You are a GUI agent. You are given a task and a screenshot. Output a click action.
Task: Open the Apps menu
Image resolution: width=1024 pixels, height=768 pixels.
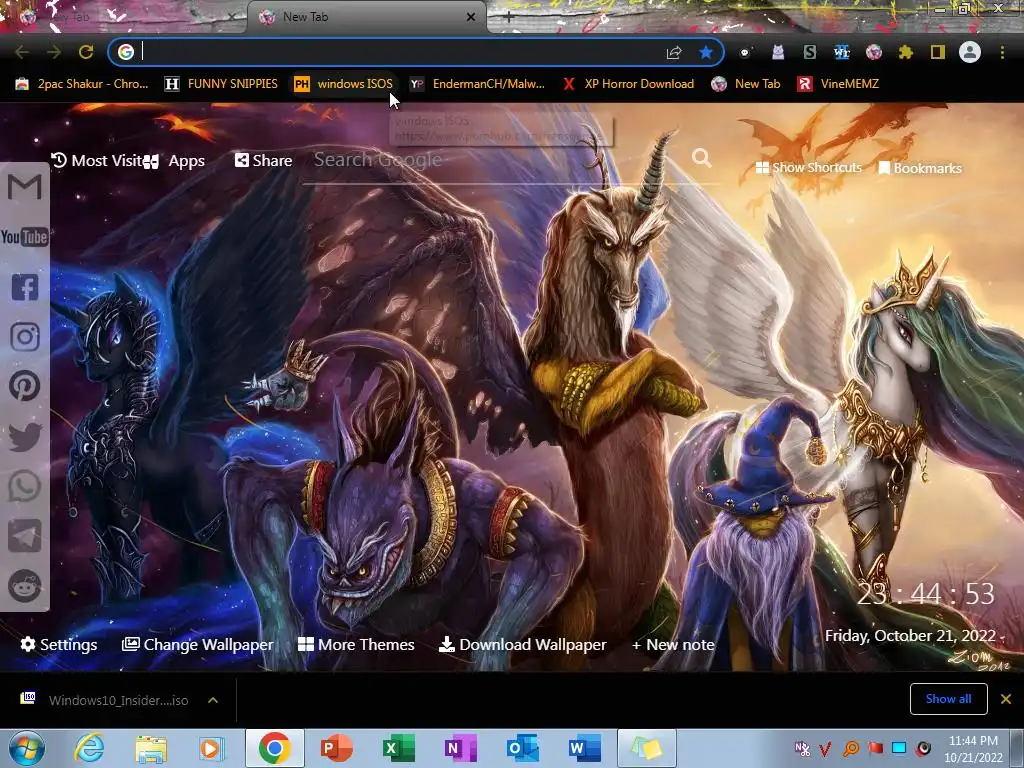[174, 161]
